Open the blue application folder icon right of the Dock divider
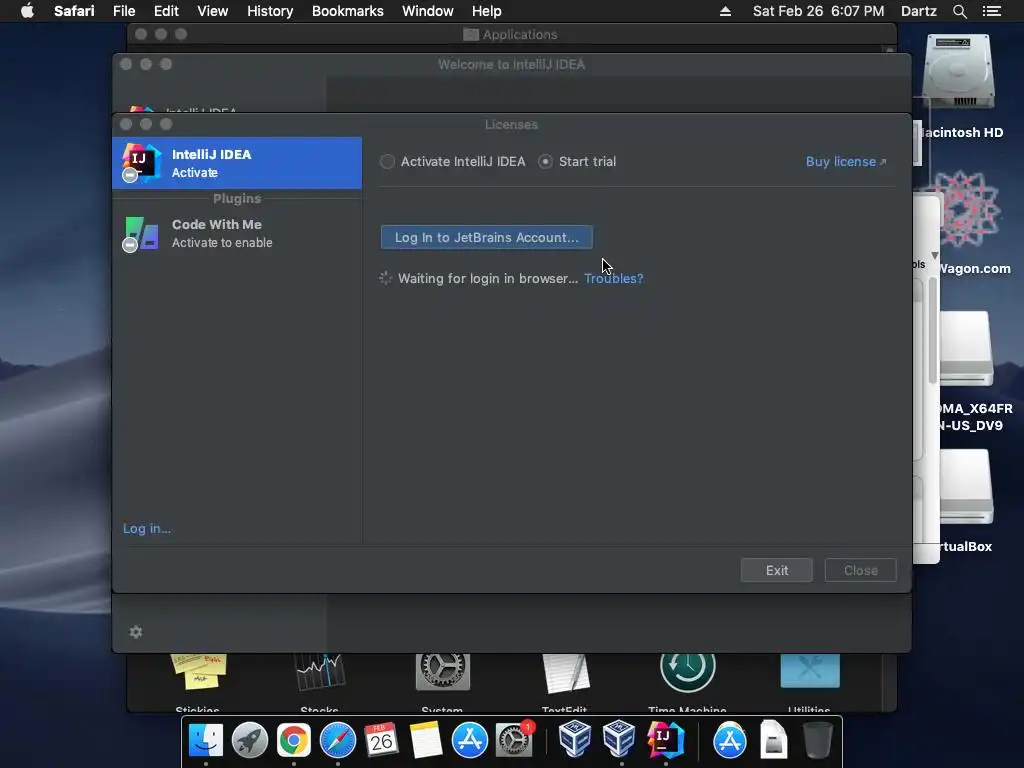The height and width of the screenshot is (768, 1024). pyautogui.click(x=729, y=740)
